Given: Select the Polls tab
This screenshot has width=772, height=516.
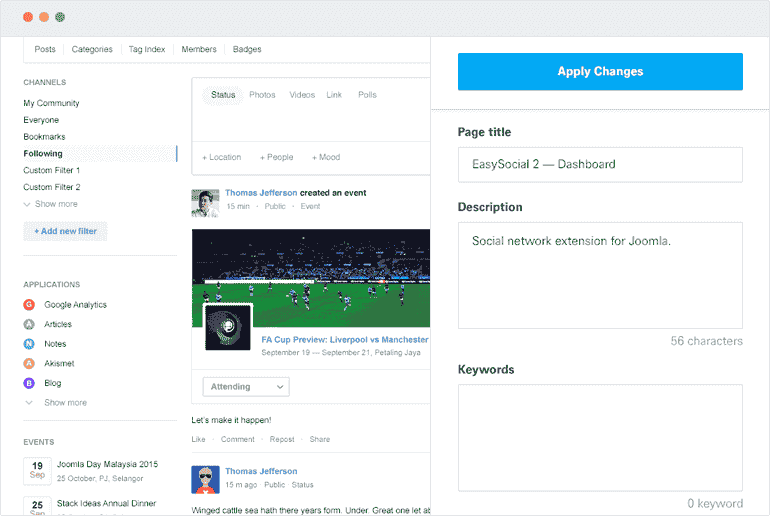Looking at the screenshot, I should 367,95.
